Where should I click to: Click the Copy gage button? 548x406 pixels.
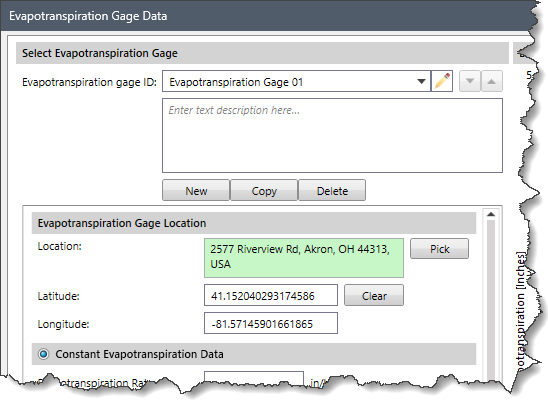tap(264, 190)
